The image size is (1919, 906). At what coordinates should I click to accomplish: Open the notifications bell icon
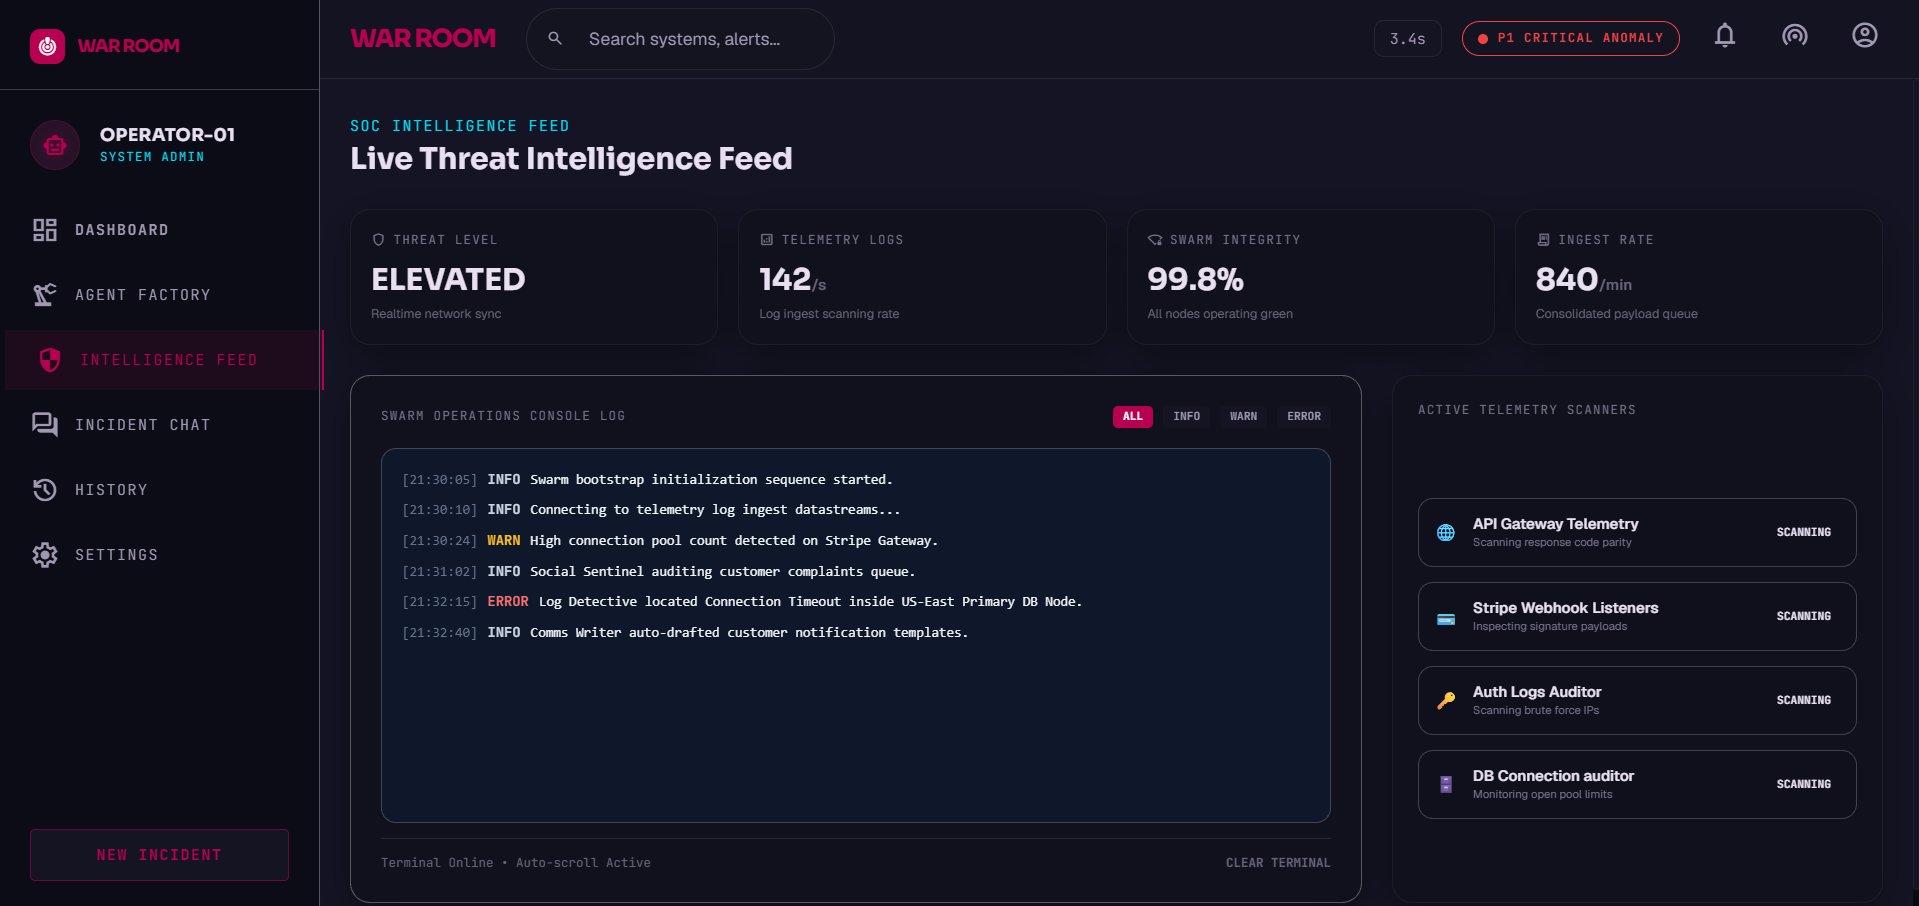(x=1725, y=36)
